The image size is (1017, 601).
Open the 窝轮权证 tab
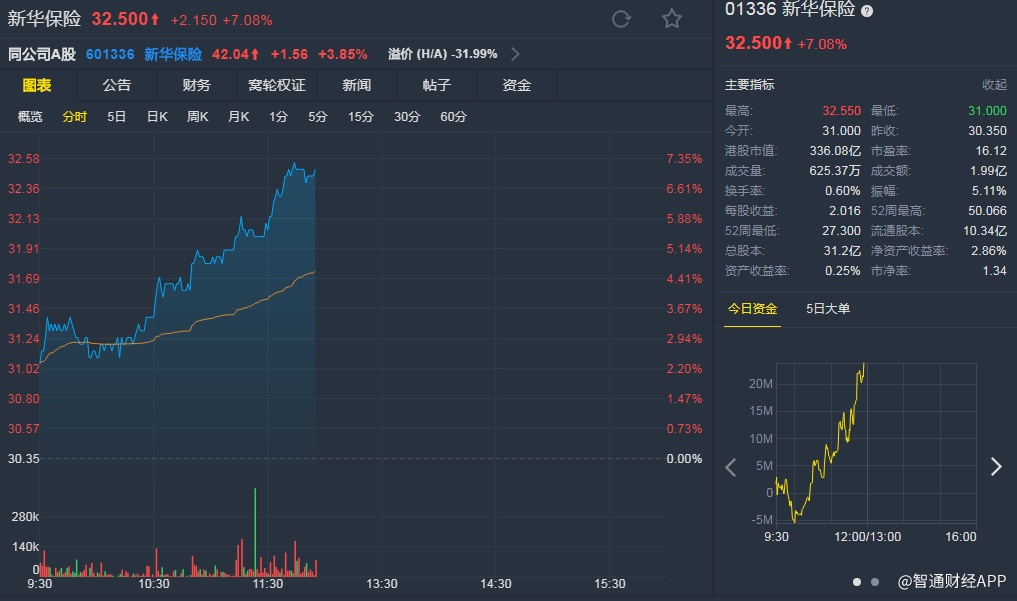pyautogui.click(x=277, y=85)
